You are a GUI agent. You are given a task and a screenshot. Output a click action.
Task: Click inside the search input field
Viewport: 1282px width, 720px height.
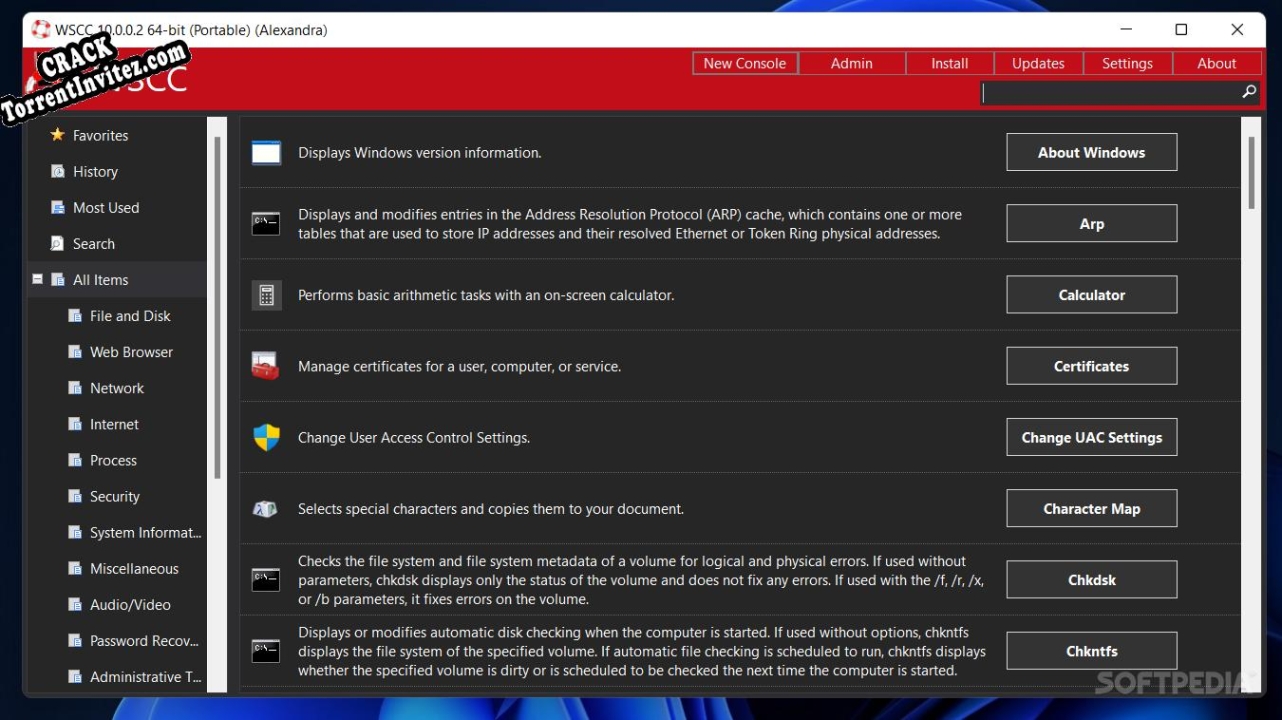pos(1100,92)
